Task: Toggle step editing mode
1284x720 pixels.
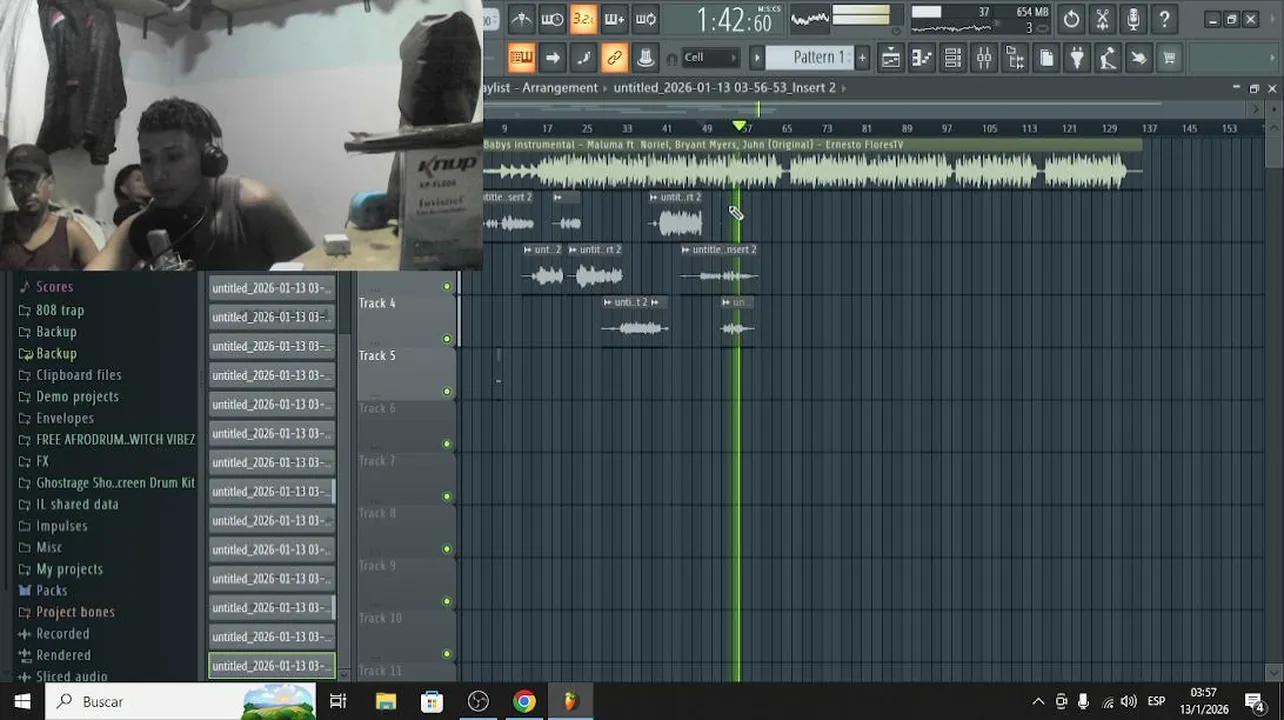Action: coord(583,58)
